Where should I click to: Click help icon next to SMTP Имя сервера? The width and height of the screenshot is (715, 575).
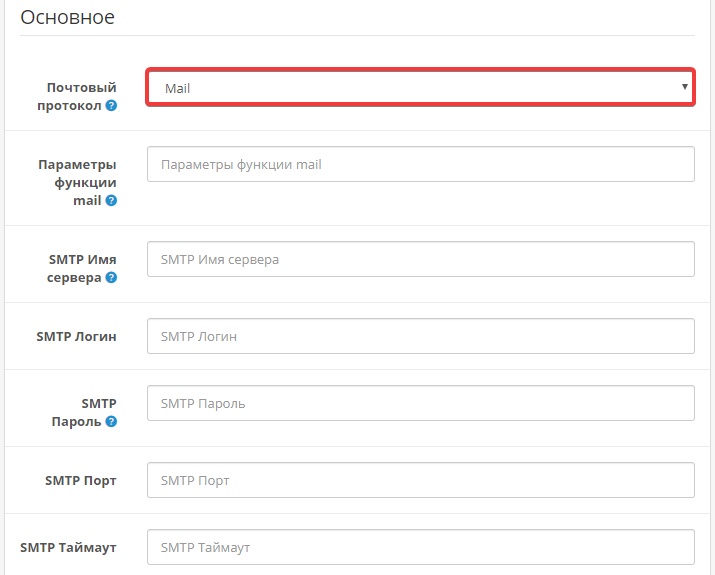(111, 278)
